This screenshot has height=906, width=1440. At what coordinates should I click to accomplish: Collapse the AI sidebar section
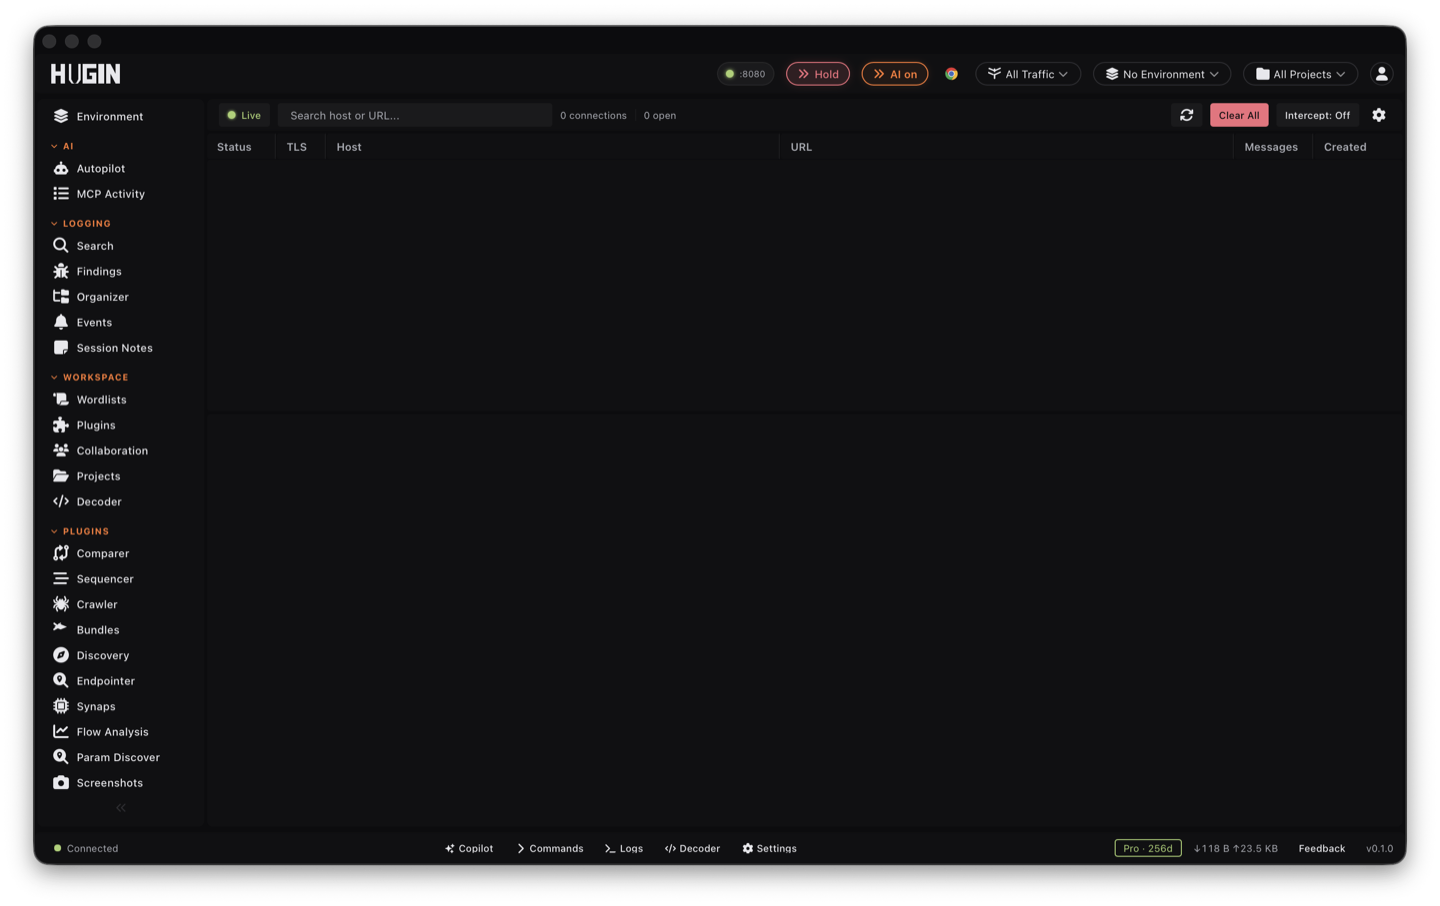click(62, 146)
